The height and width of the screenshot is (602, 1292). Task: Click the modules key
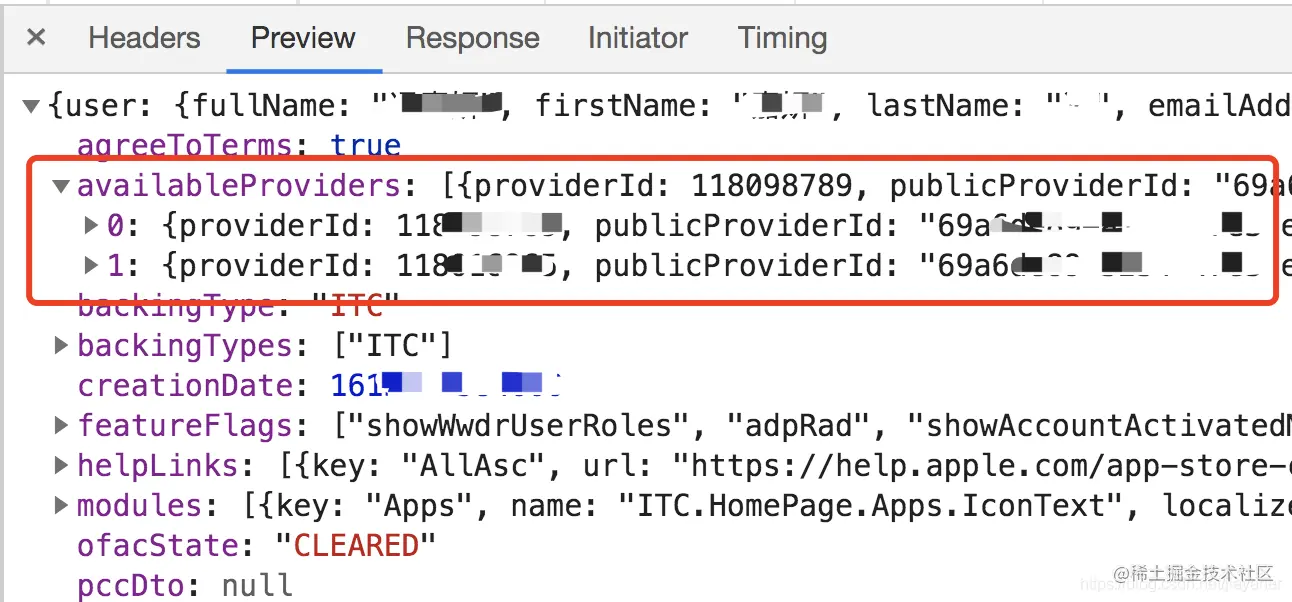click(139, 506)
